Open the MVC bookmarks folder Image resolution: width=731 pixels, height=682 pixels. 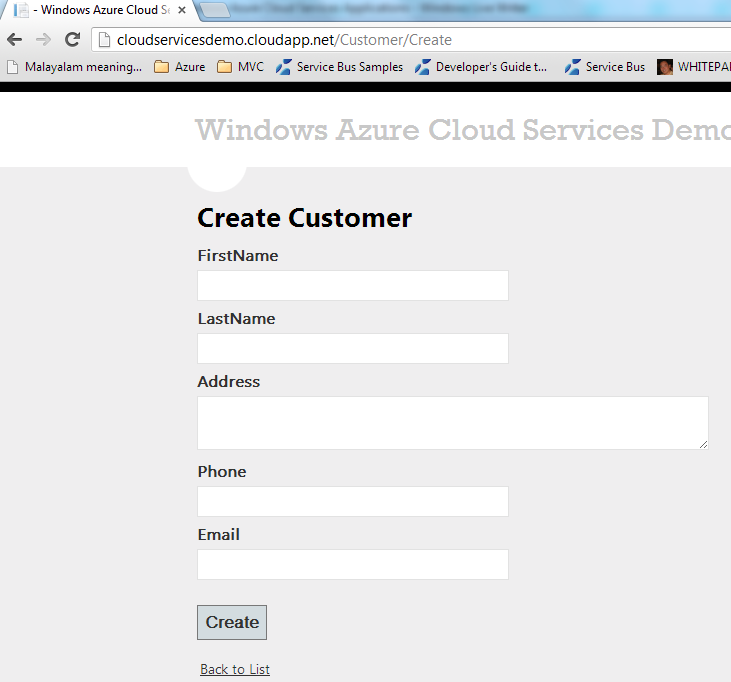click(241, 67)
